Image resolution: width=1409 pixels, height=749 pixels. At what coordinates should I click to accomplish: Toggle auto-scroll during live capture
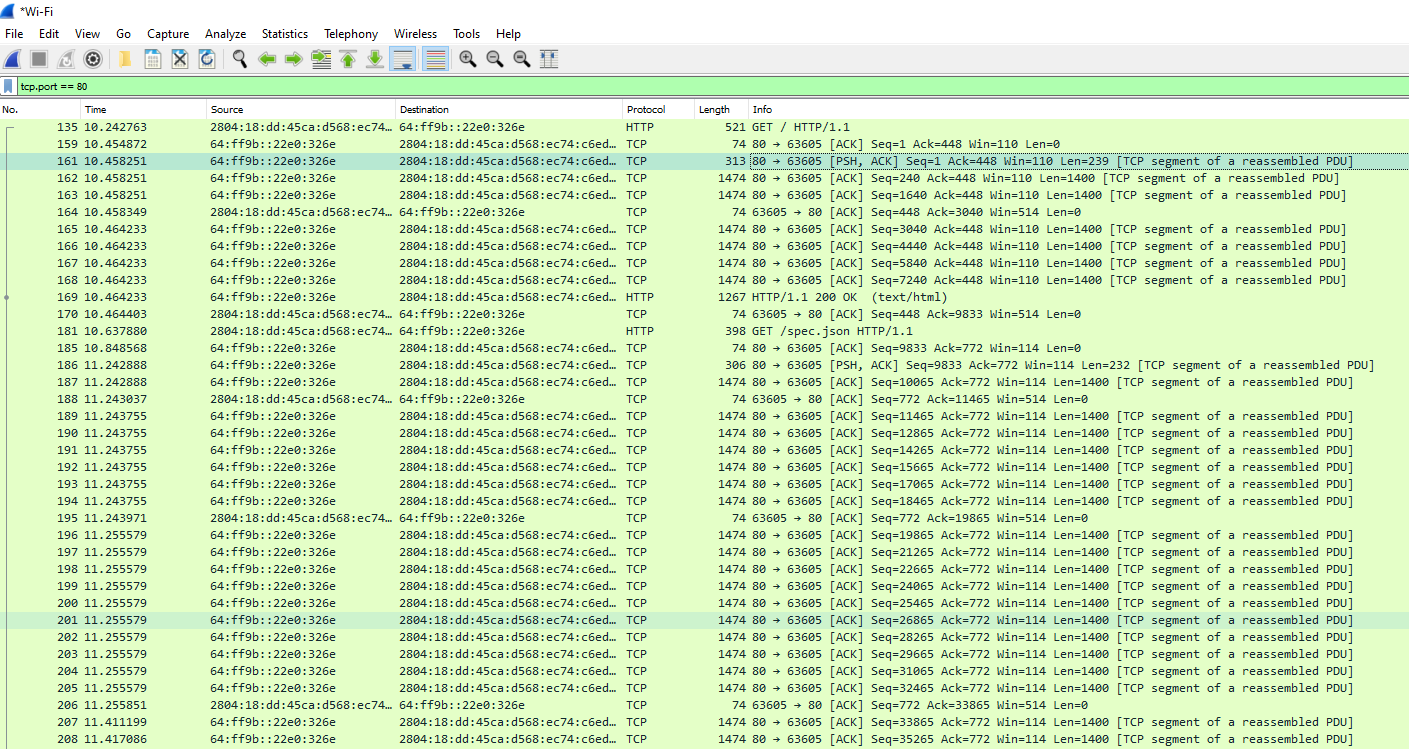pyautogui.click(x=403, y=58)
